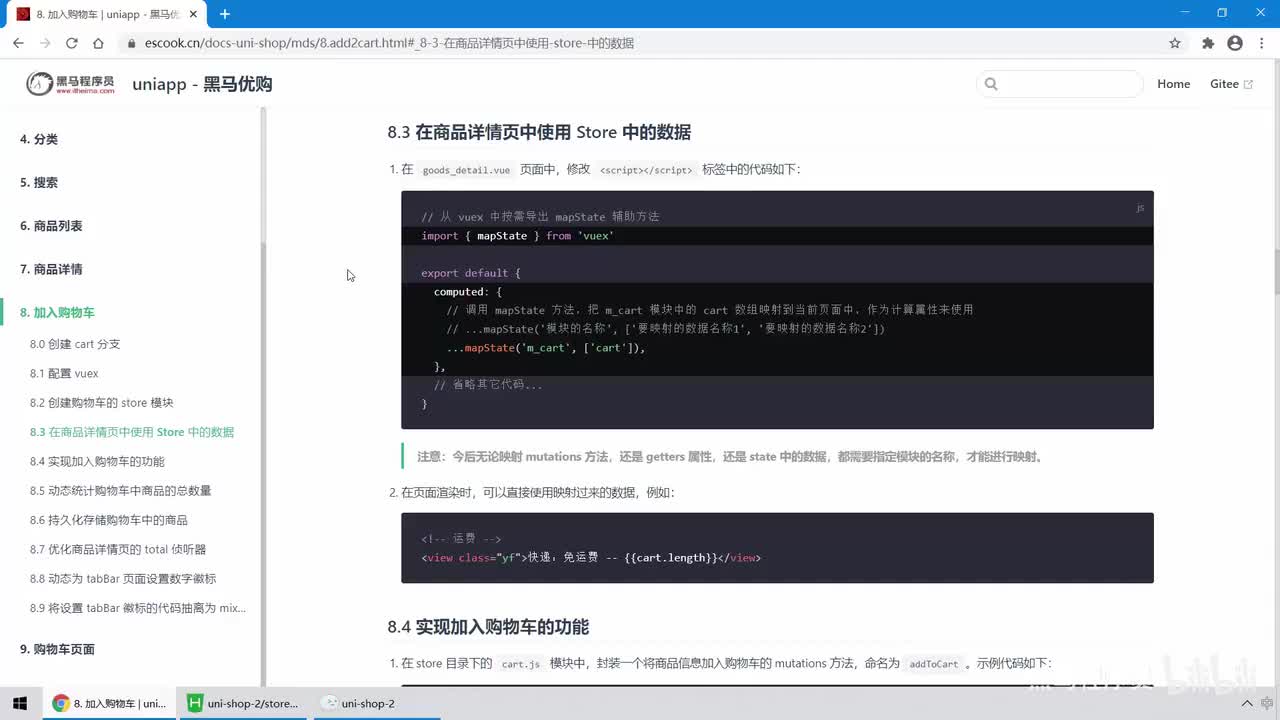
Task: Go to 8.7 优化商品详情页的 total 侦听器
Action: click(x=118, y=549)
